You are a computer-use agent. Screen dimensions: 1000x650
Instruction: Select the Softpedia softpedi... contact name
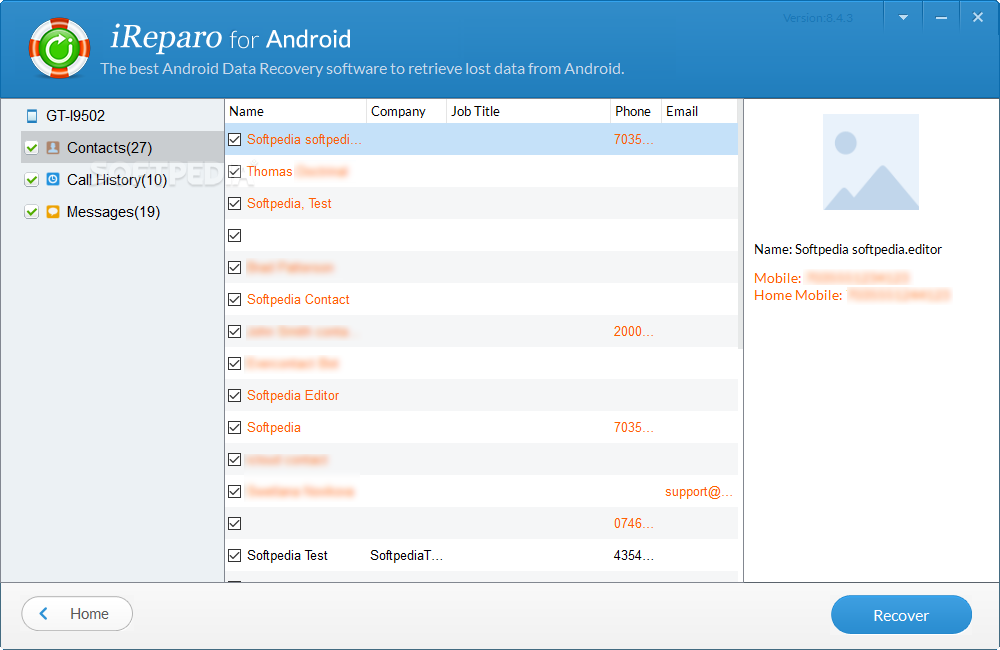coord(304,139)
